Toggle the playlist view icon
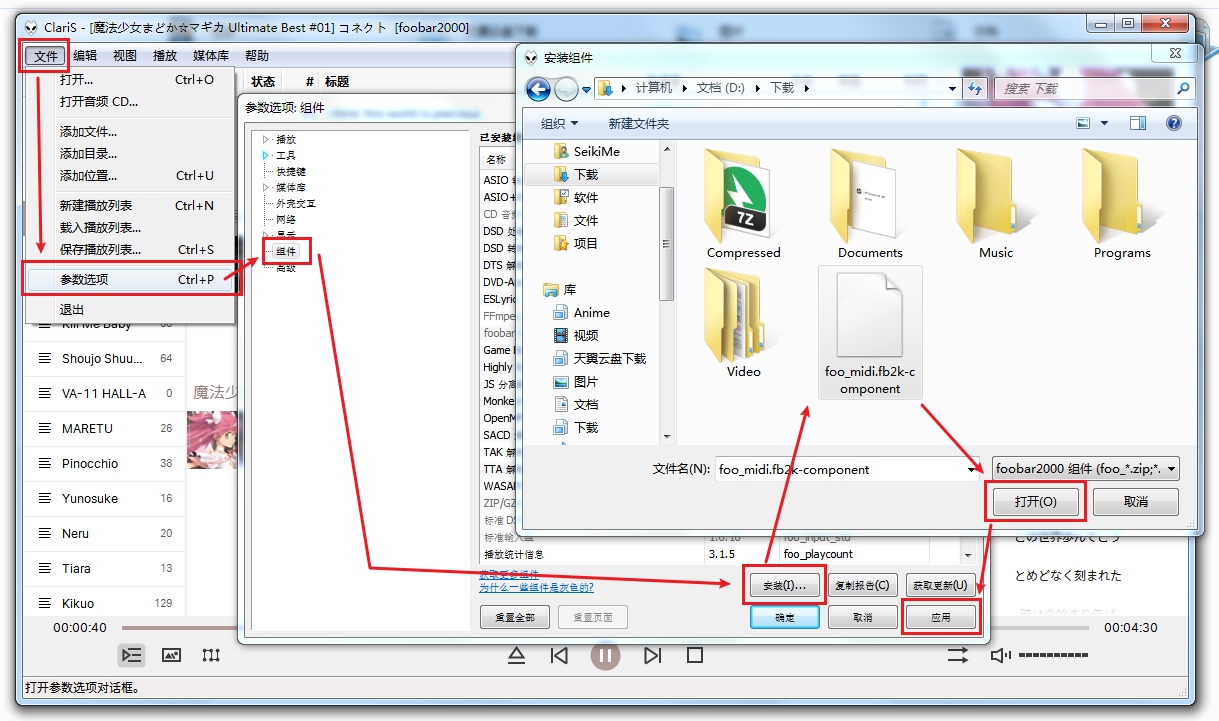 (132, 656)
